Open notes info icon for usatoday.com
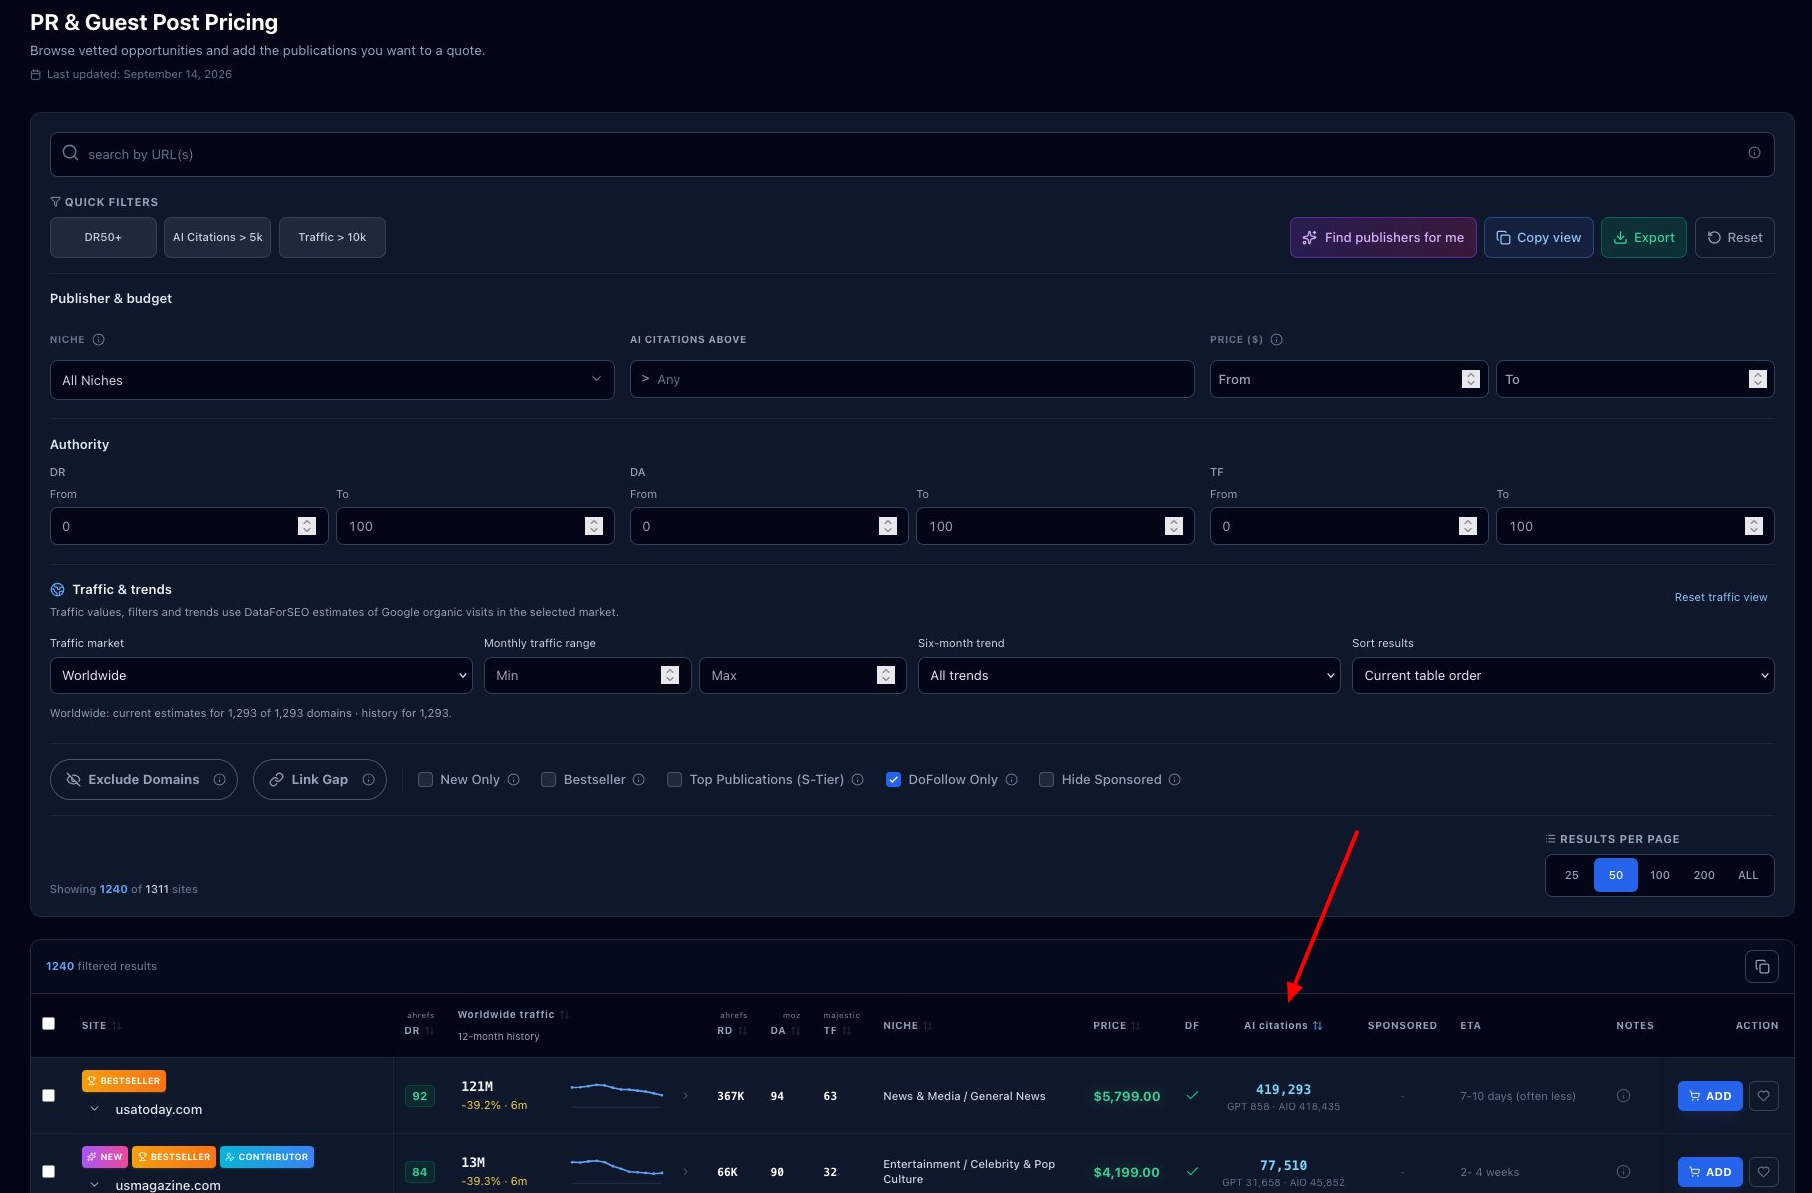1812x1193 pixels. click(1623, 1096)
